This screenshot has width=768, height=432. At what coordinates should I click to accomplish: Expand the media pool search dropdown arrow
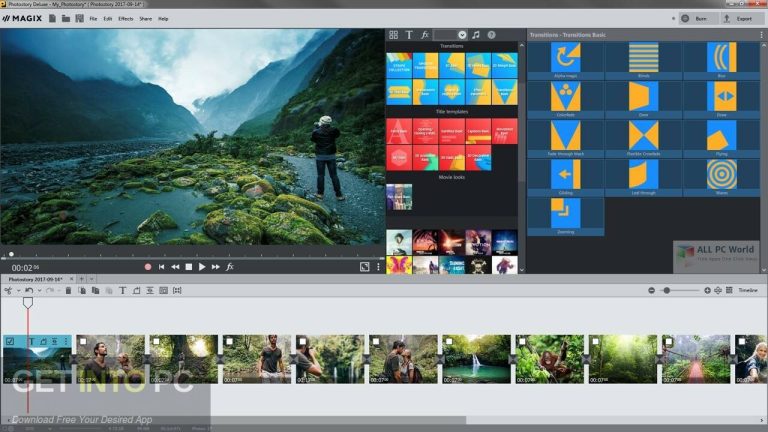pos(462,35)
